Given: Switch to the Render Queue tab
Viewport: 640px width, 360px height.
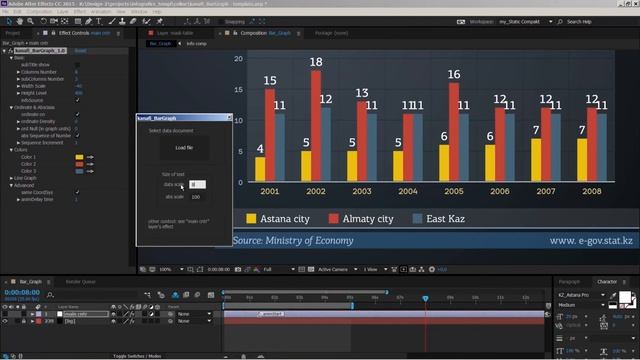Looking at the screenshot, I should [x=80, y=282].
